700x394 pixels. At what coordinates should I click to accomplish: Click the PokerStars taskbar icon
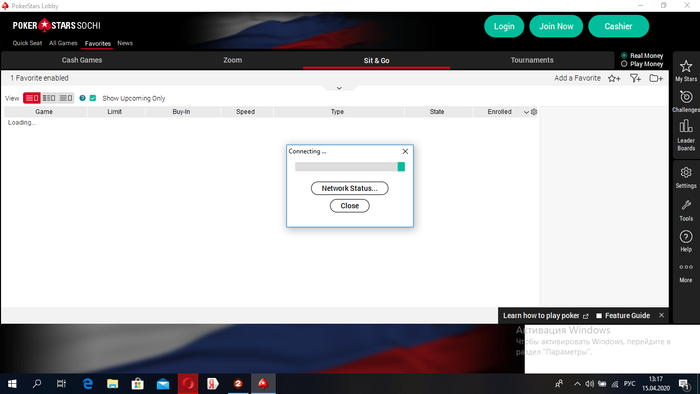coord(263,383)
